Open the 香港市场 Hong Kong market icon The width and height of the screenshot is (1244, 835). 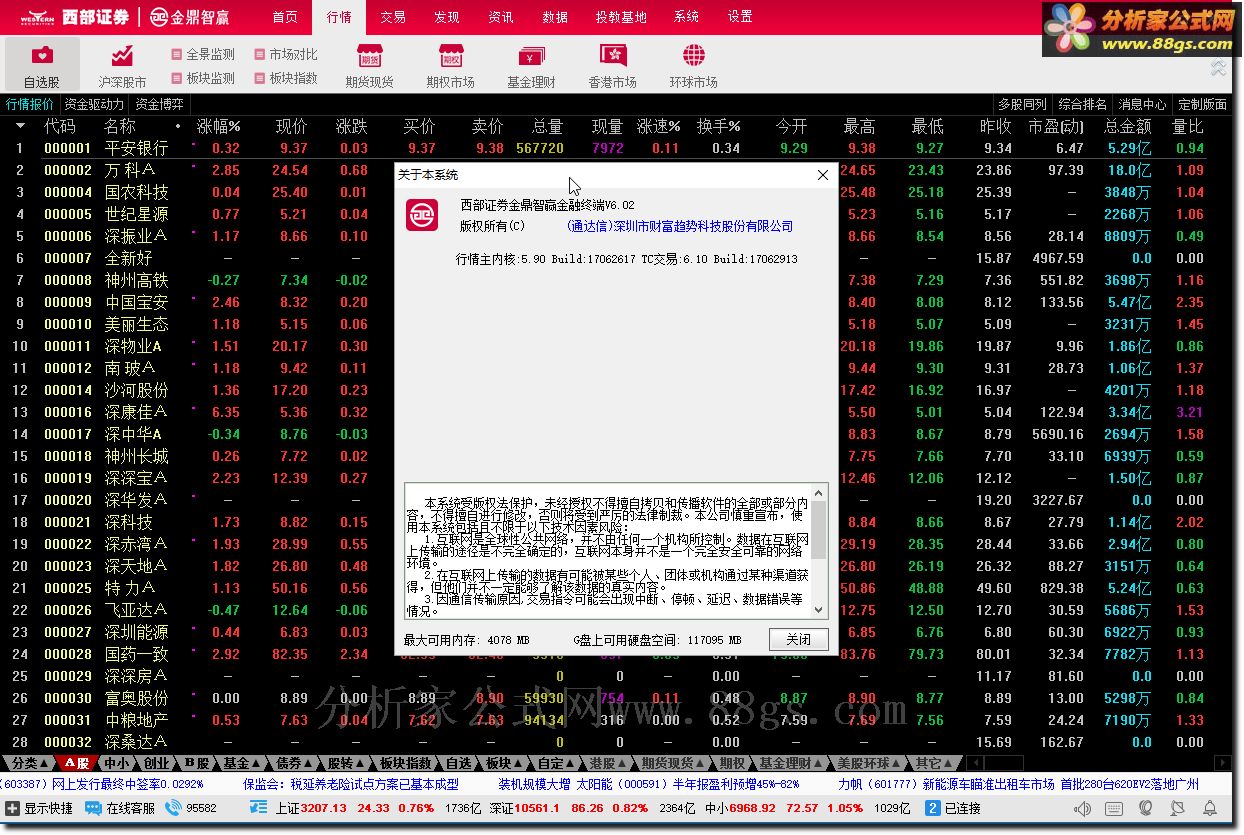pos(613,56)
